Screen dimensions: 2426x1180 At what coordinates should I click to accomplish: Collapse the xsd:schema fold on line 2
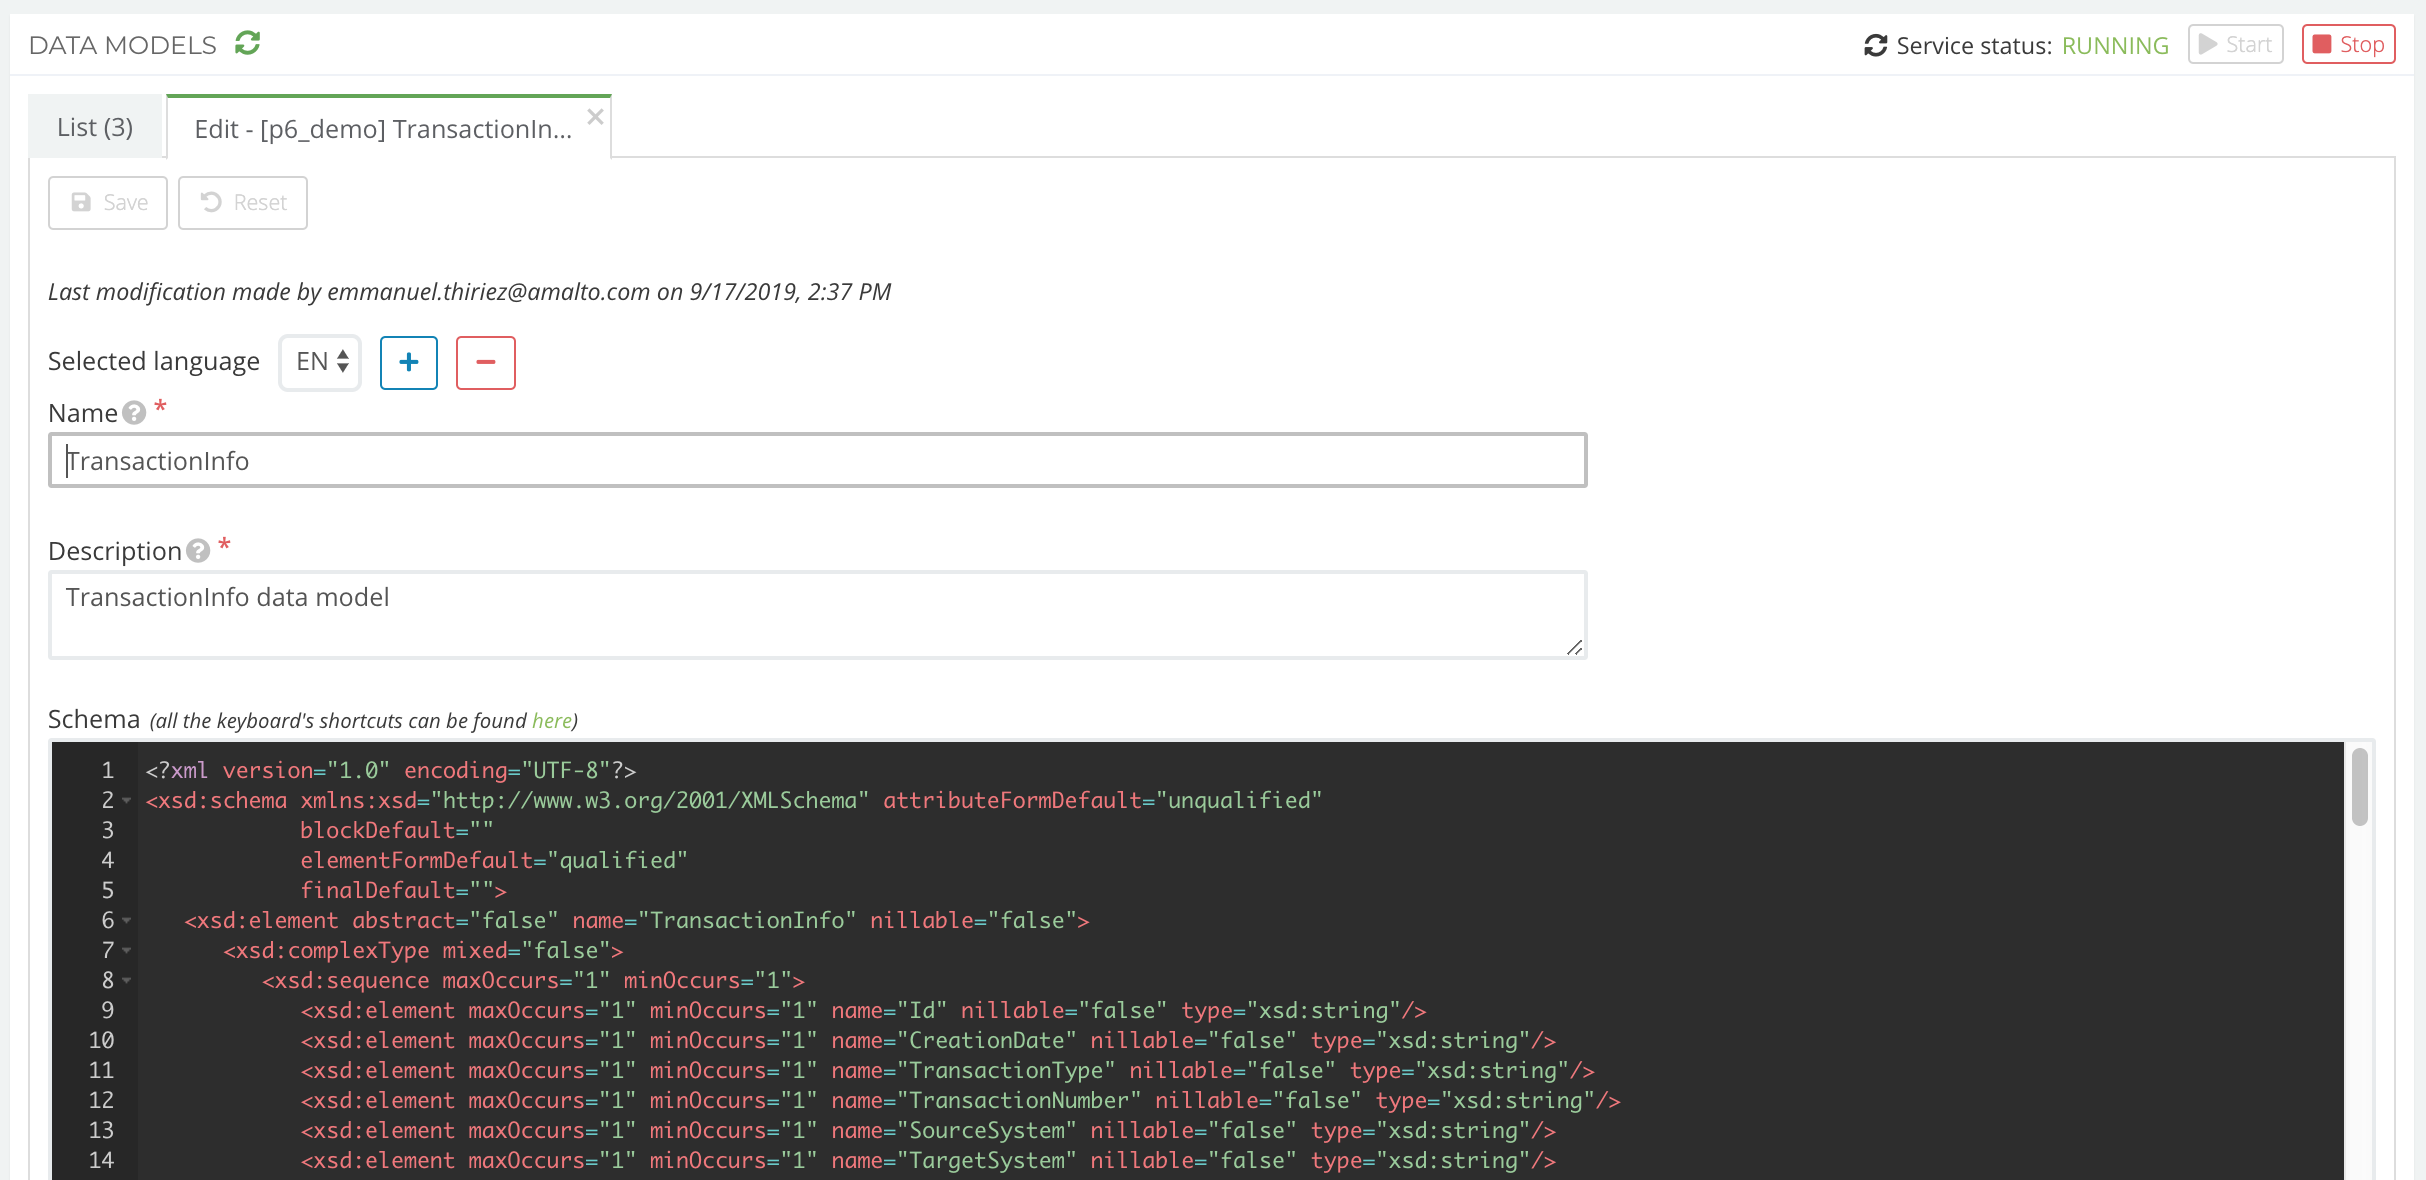point(126,801)
